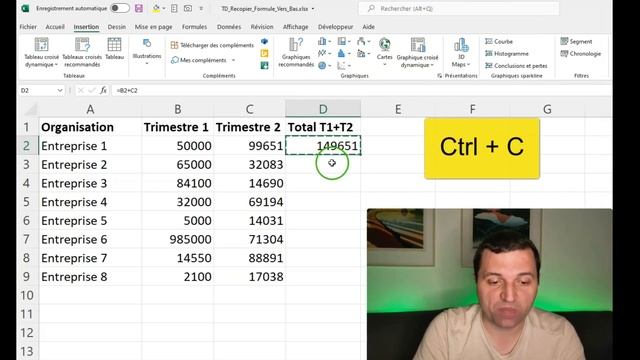Switch to the Mise en page tab

(153, 27)
